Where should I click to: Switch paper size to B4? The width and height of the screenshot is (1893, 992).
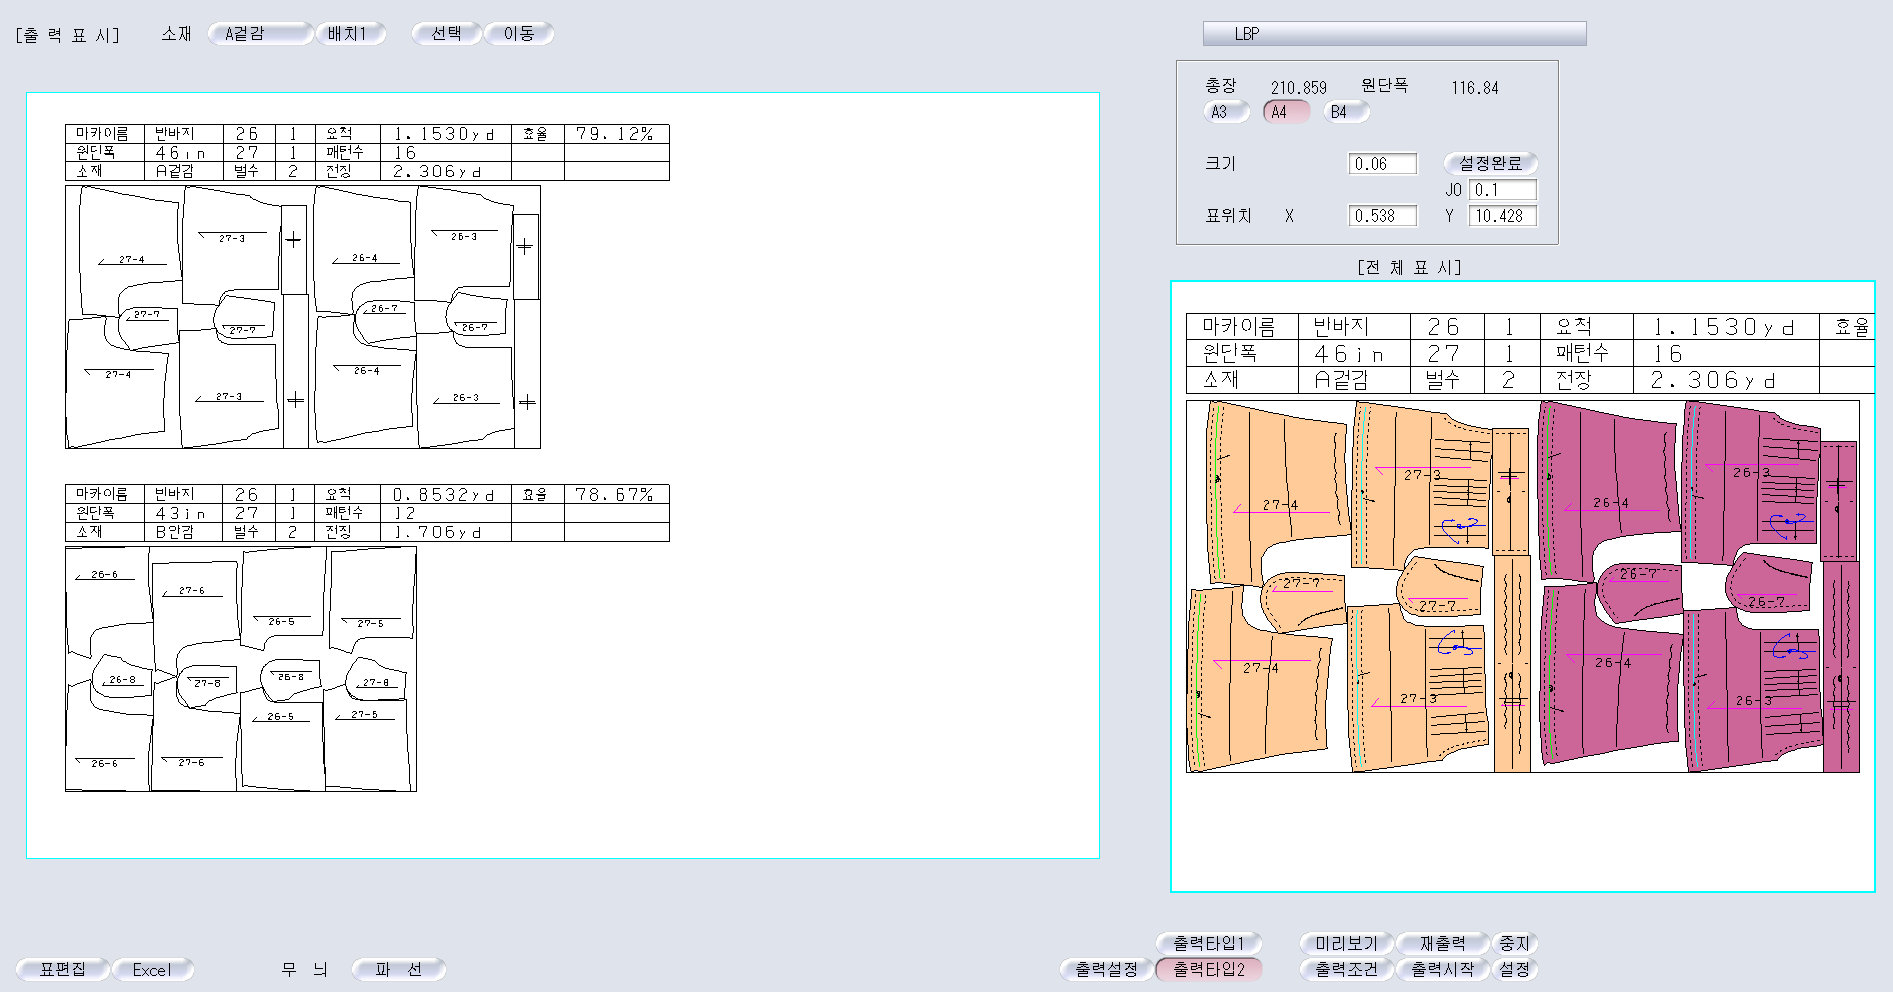1345,112
